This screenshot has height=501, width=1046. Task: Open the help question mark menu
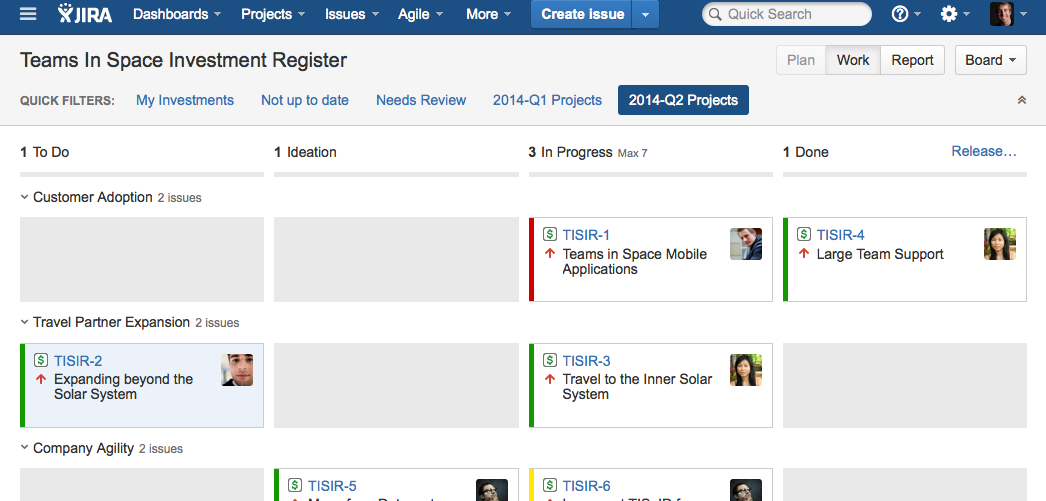(906, 14)
